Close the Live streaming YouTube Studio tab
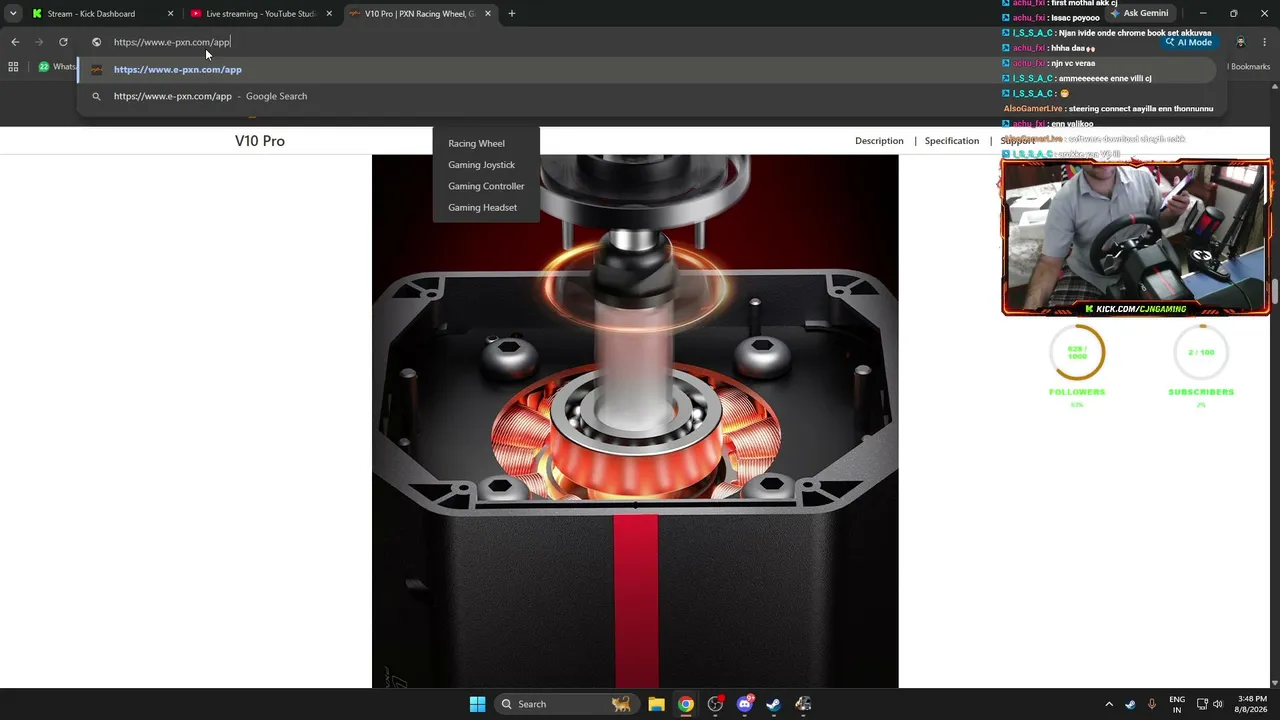The width and height of the screenshot is (1280, 720). click(x=329, y=14)
